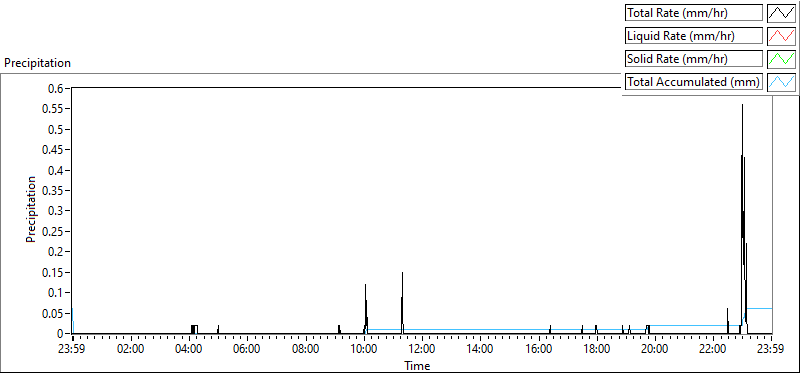The image size is (800, 373).
Task: Select the Total Accumulated (mm) legend label
Action: (693, 82)
